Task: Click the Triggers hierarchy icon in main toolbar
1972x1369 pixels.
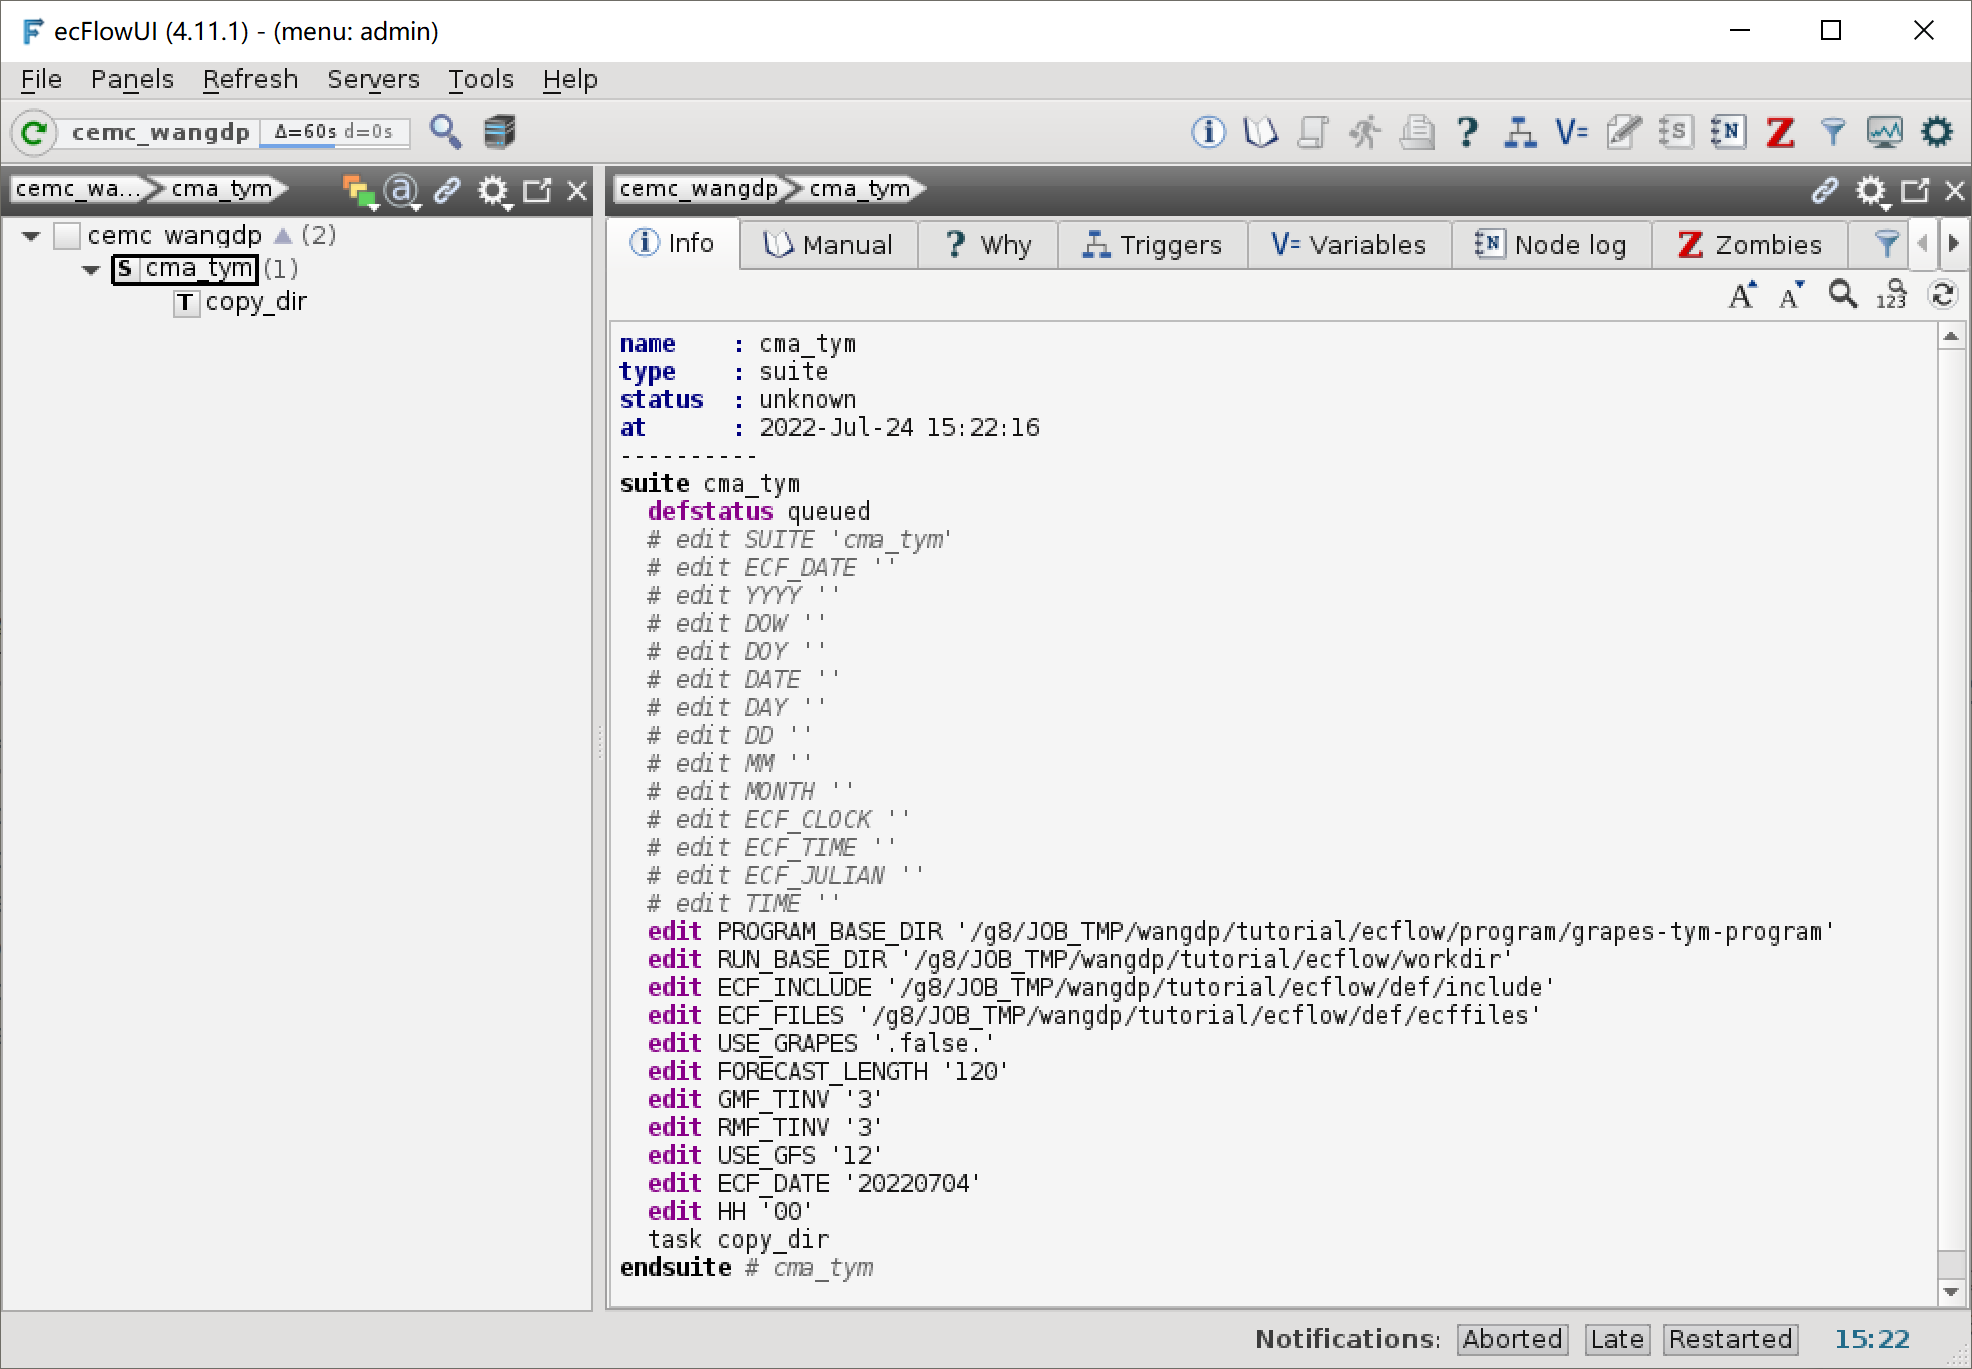Action: (1520, 132)
